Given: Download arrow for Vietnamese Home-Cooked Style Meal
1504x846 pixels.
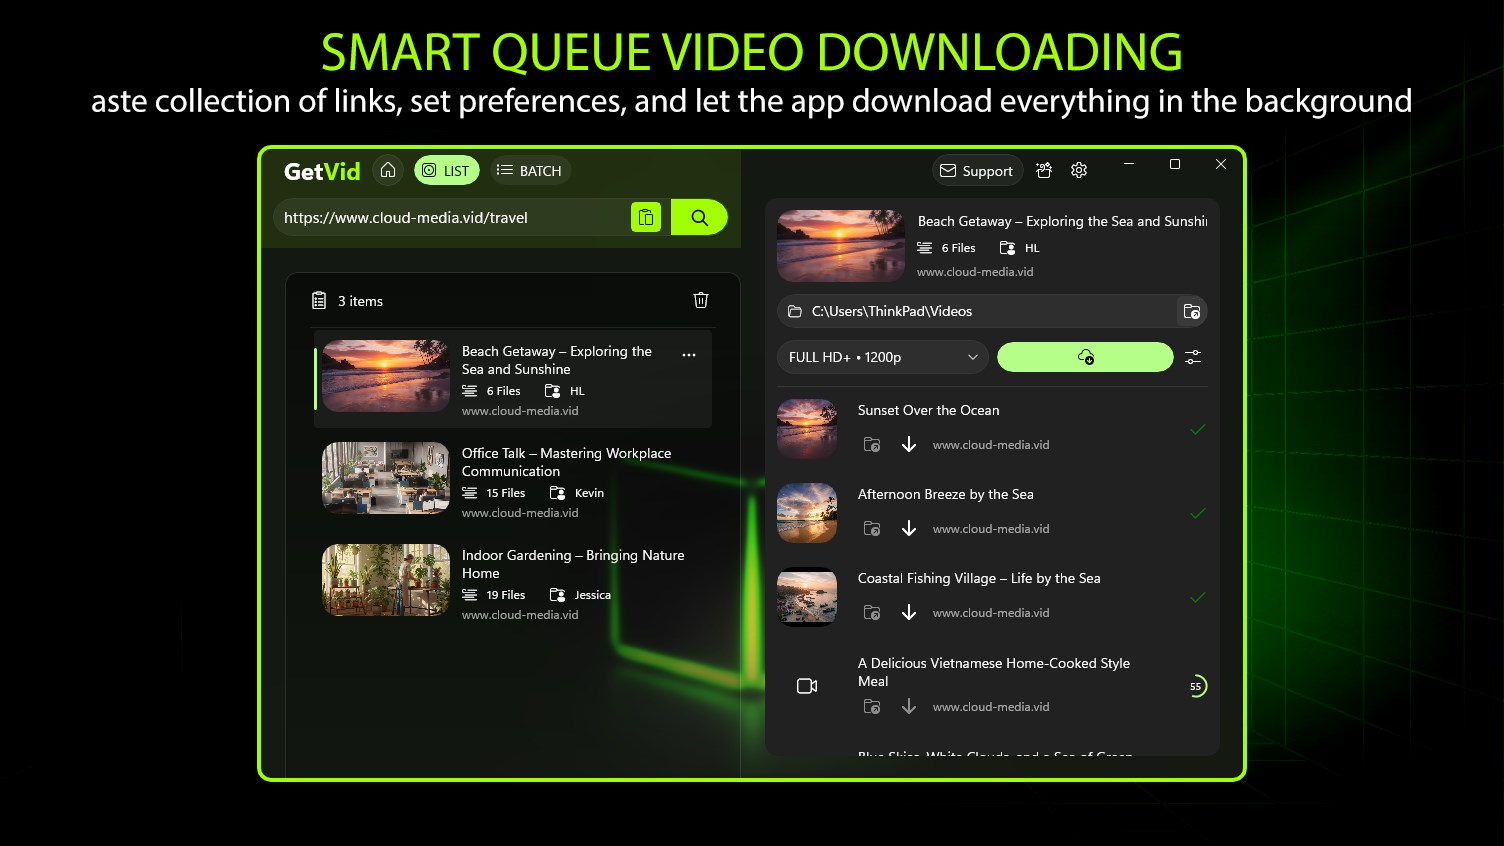Looking at the screenshot, I should [909, 707].
